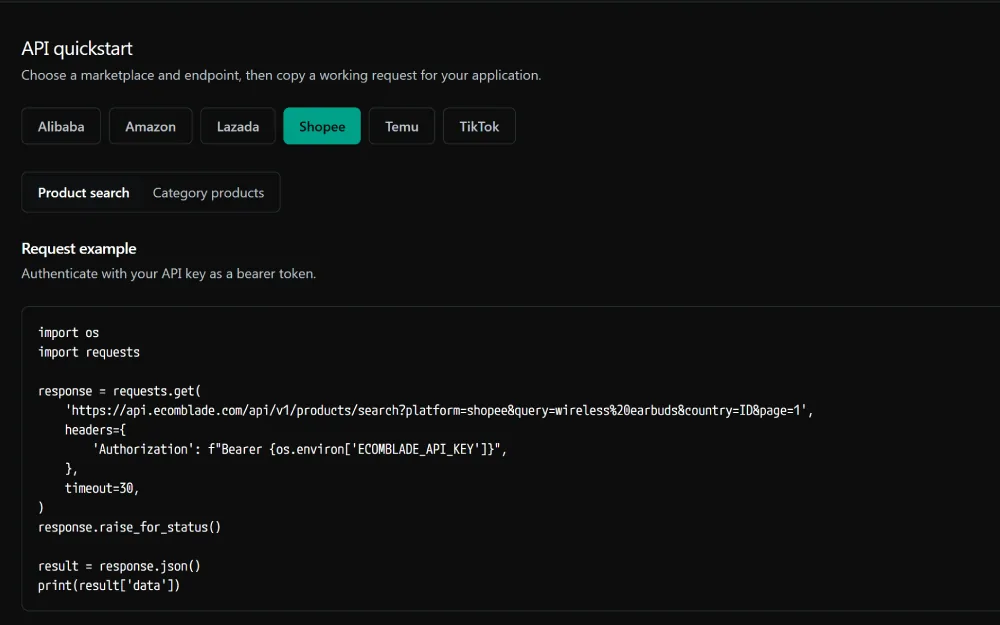Viewport: 1000px width, 625px height.
Task: Click the 'headers={' code line
Action: click(x=96, y=430)
